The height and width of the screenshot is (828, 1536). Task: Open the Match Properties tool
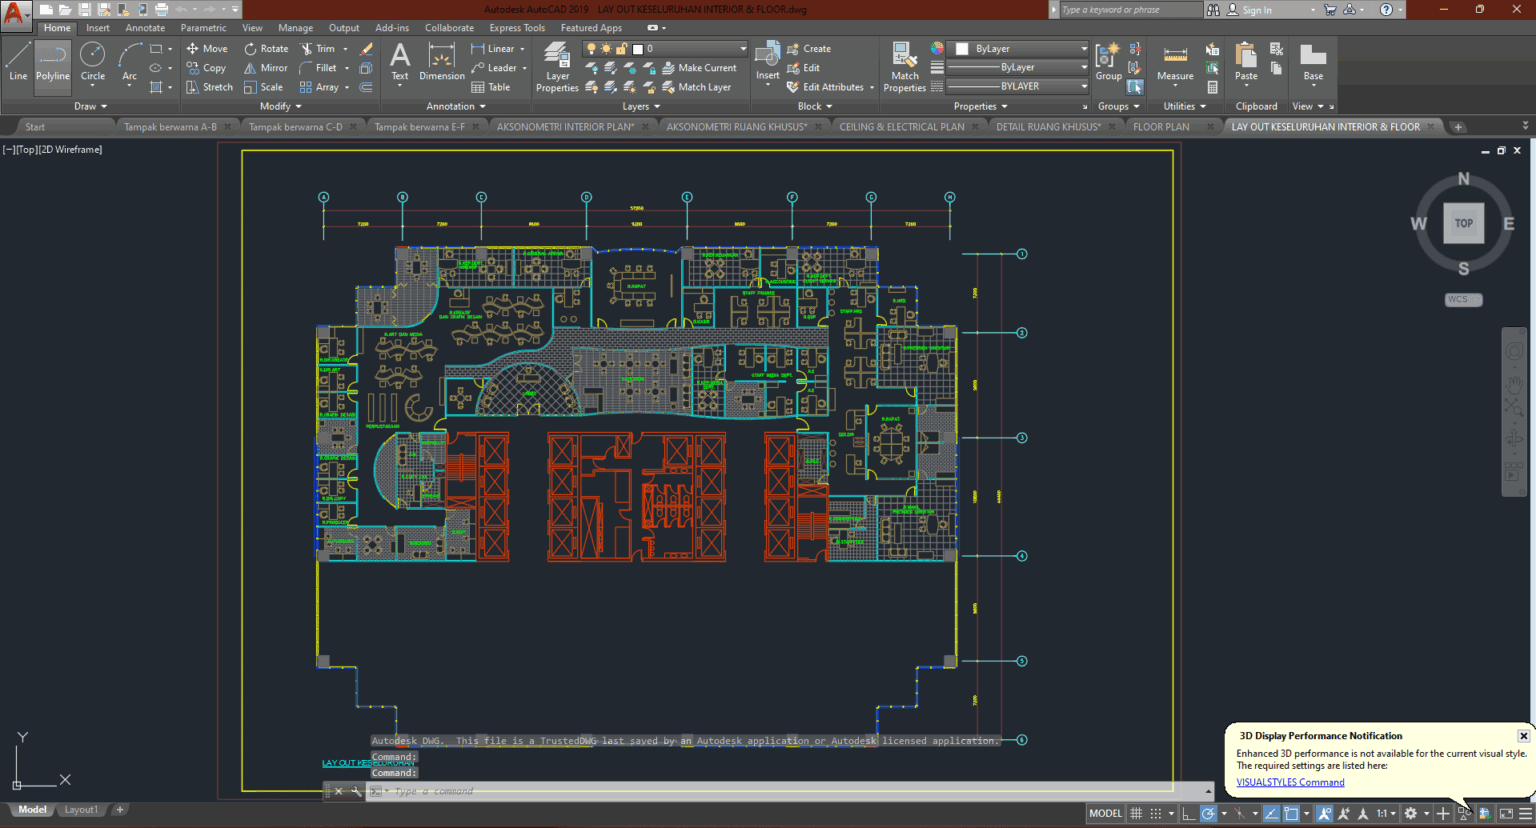903,65
